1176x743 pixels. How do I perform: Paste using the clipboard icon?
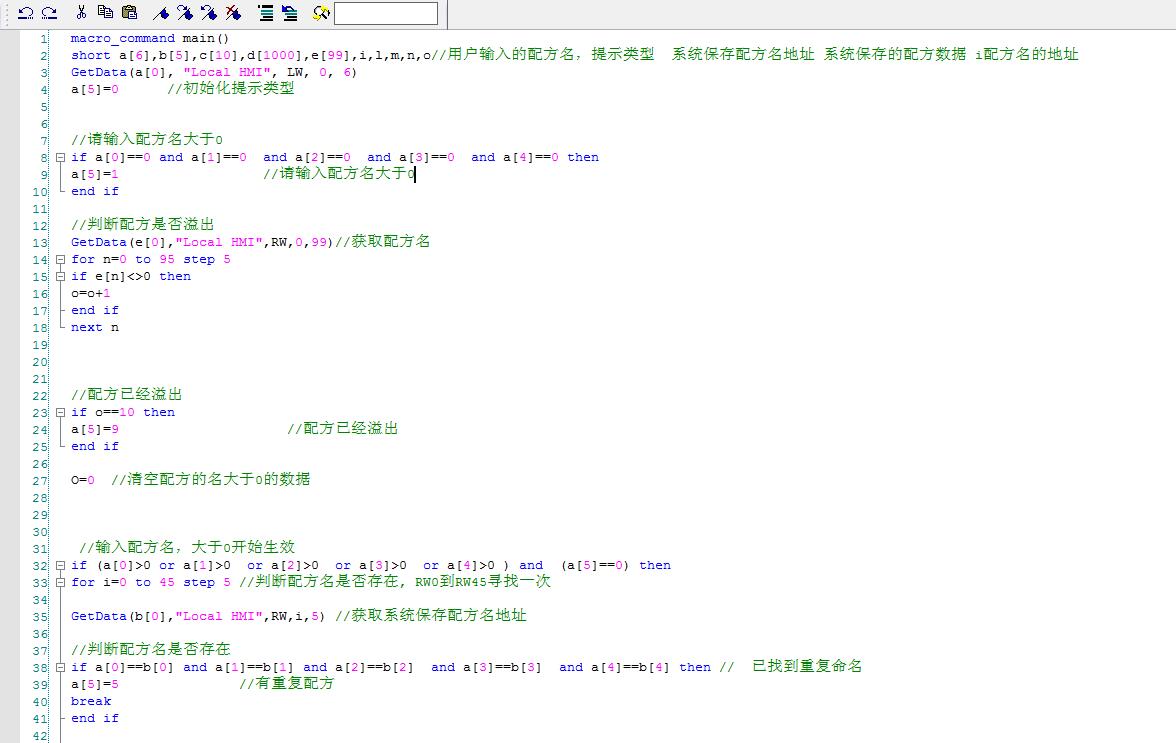point(129,13)
